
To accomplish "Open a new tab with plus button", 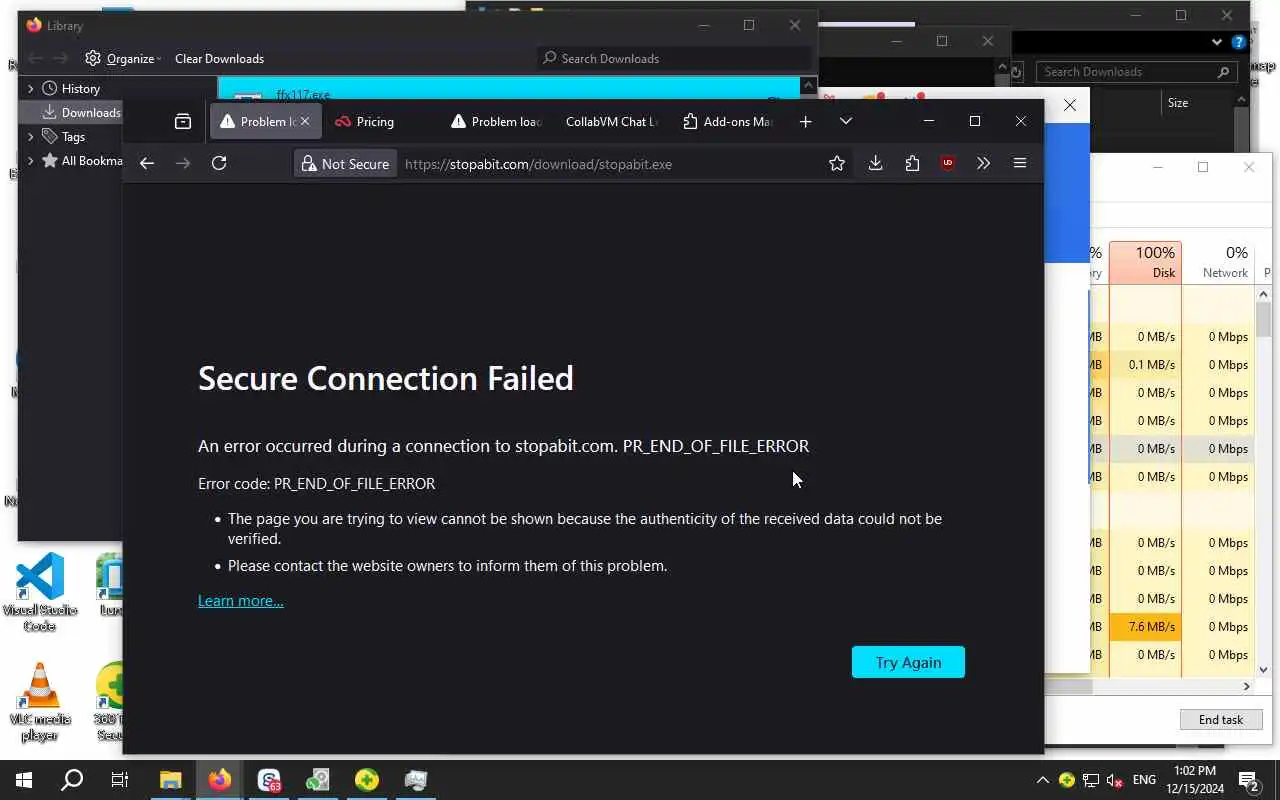I will click(805, 122).
